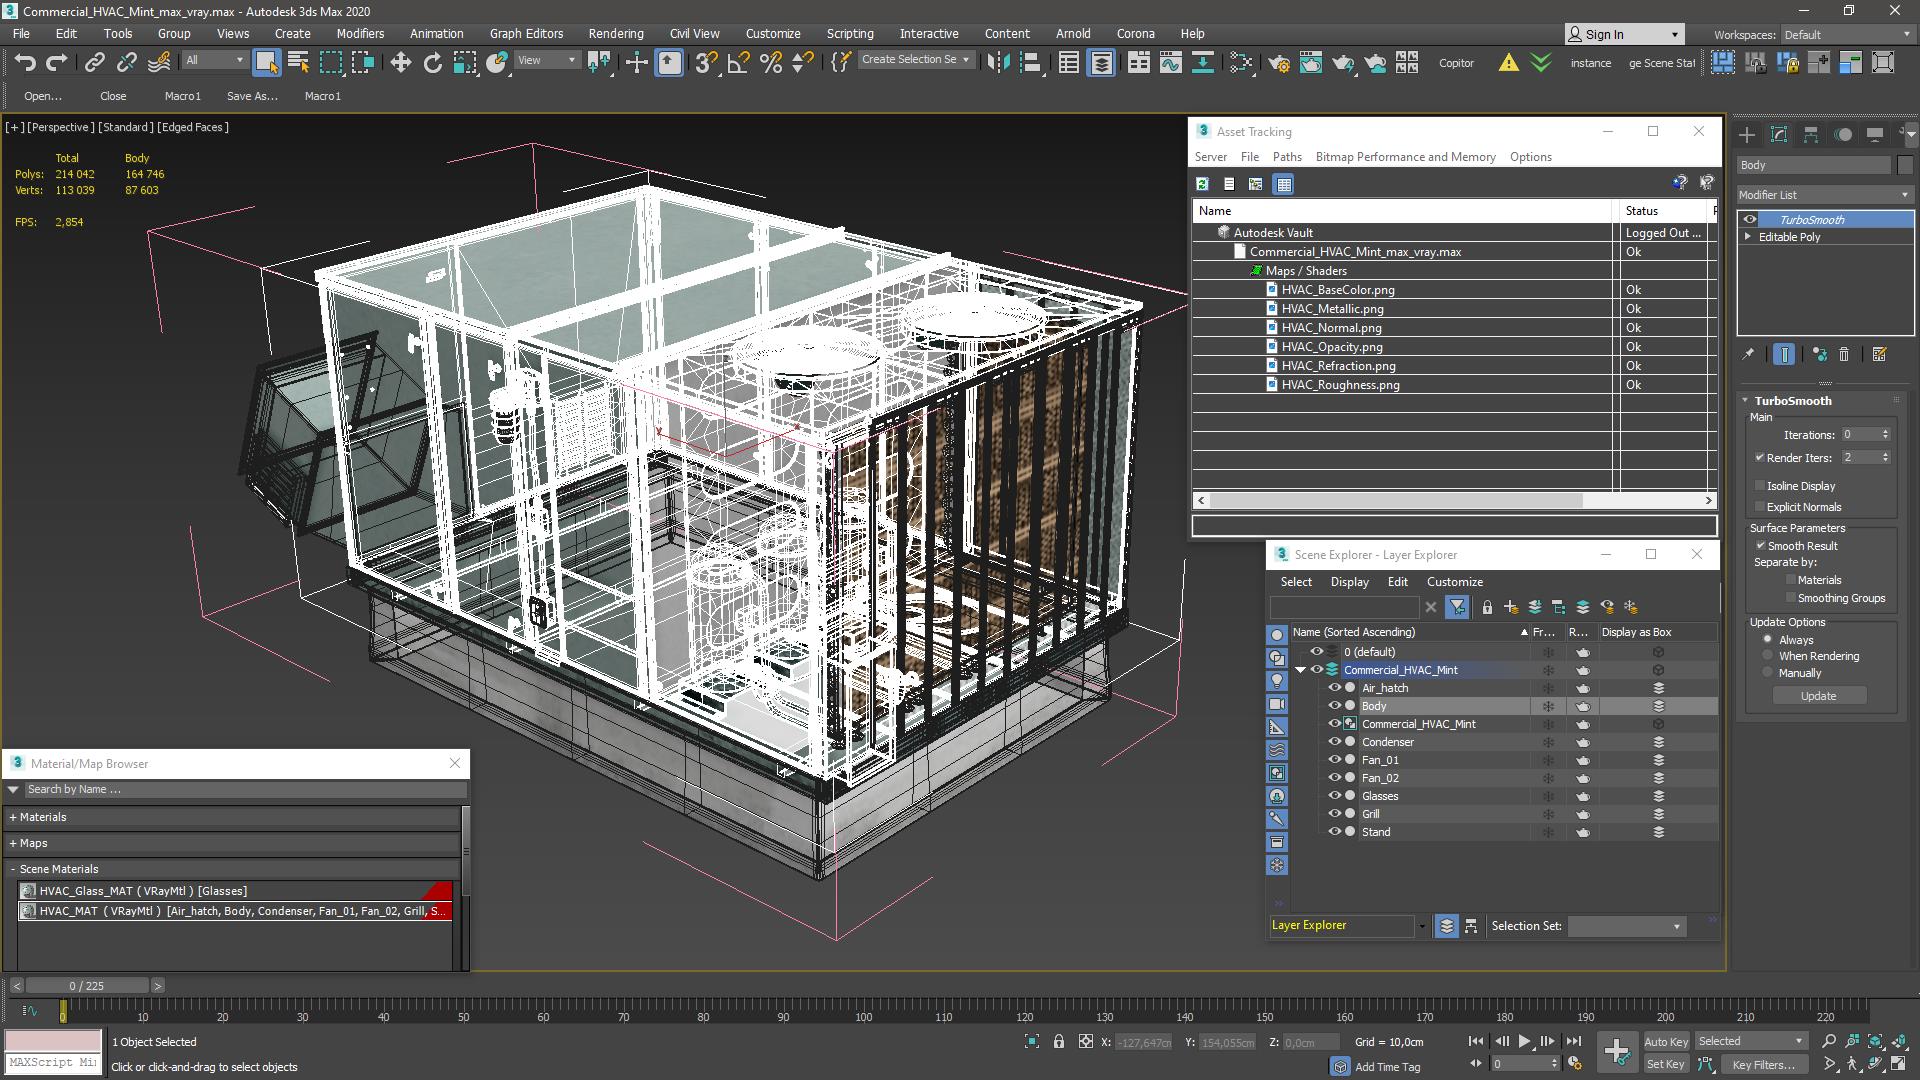This screenshot has width=1920, height=1080.
Task: Open the View reference coordinate dropdown
Action: [546, 61]
